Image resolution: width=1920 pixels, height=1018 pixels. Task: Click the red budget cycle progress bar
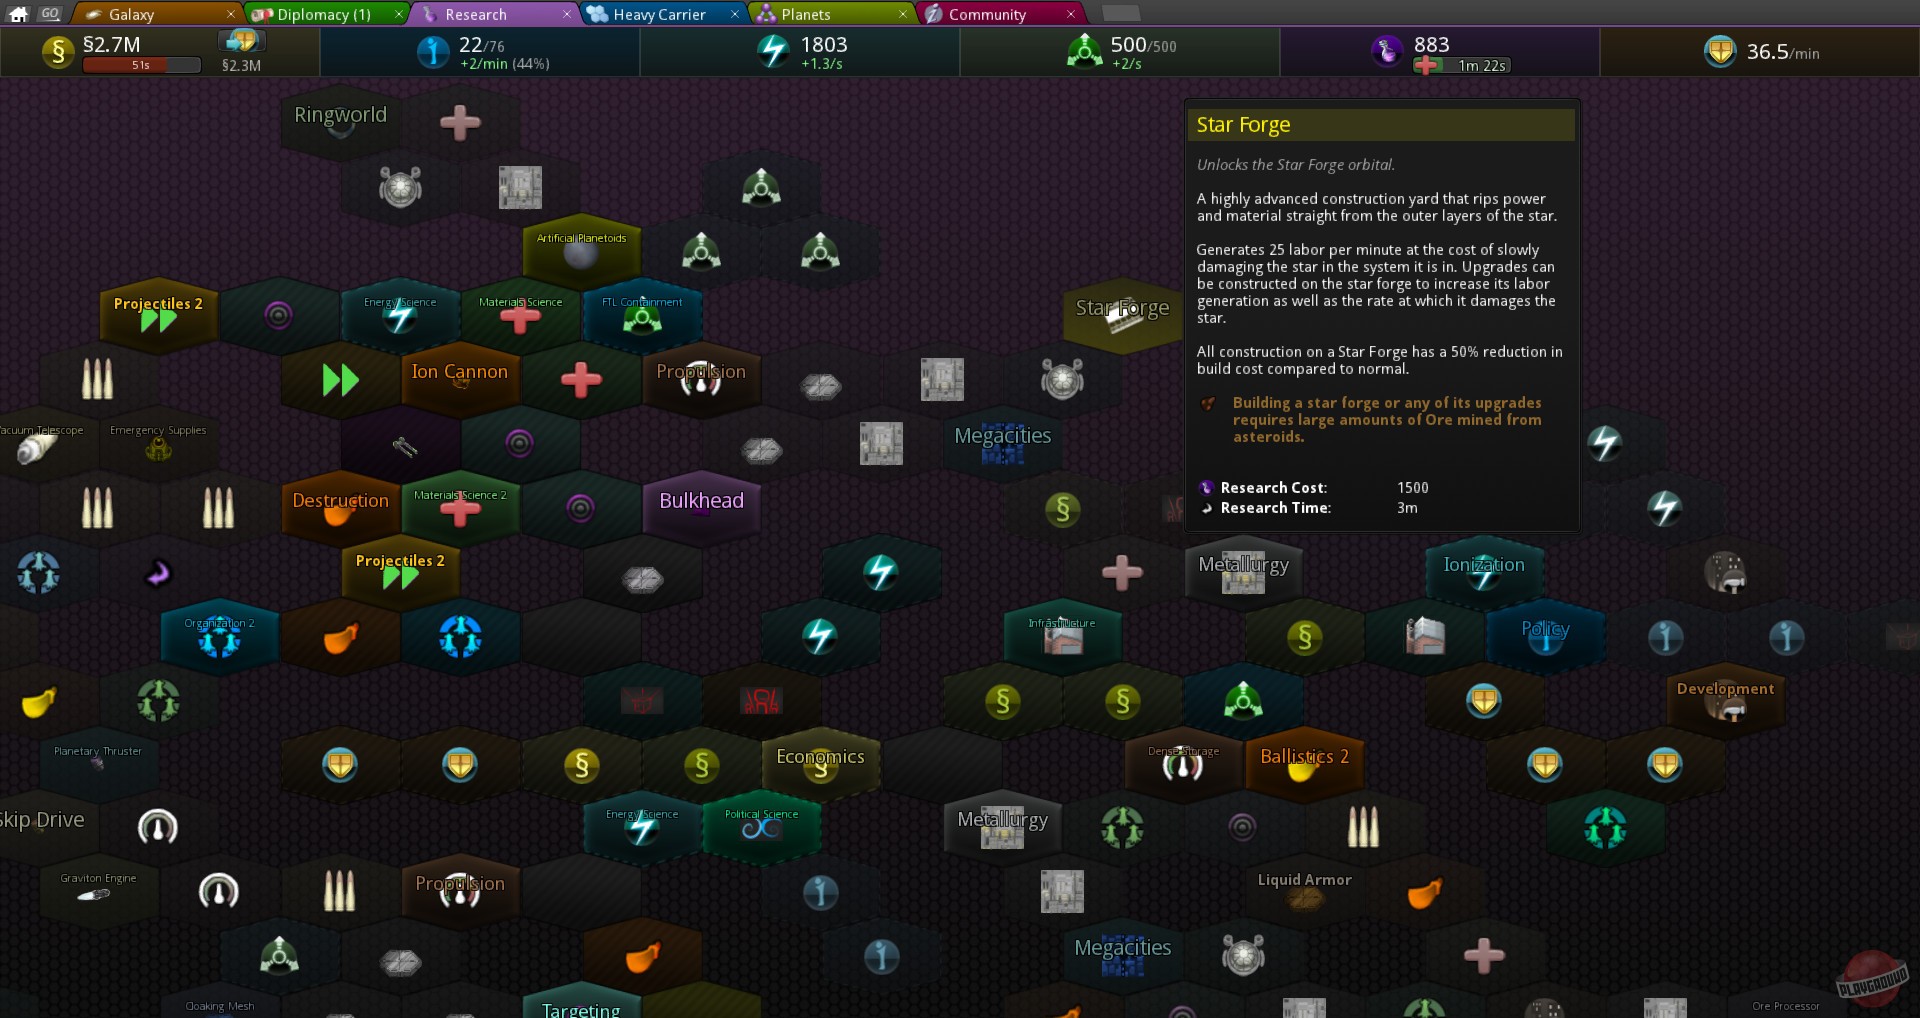pyautogui.click(x=141, y=66)
